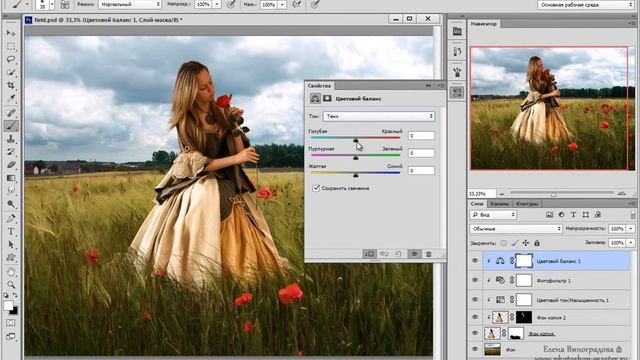This screenshot has width=640, height=360.
Task: Toggle adjustment visibility eye in Properties panel
Action: (x=414, y=254)
